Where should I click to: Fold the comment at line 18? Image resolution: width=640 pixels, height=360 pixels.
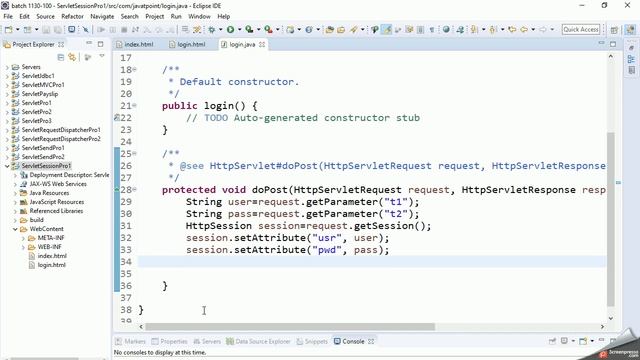134,69
